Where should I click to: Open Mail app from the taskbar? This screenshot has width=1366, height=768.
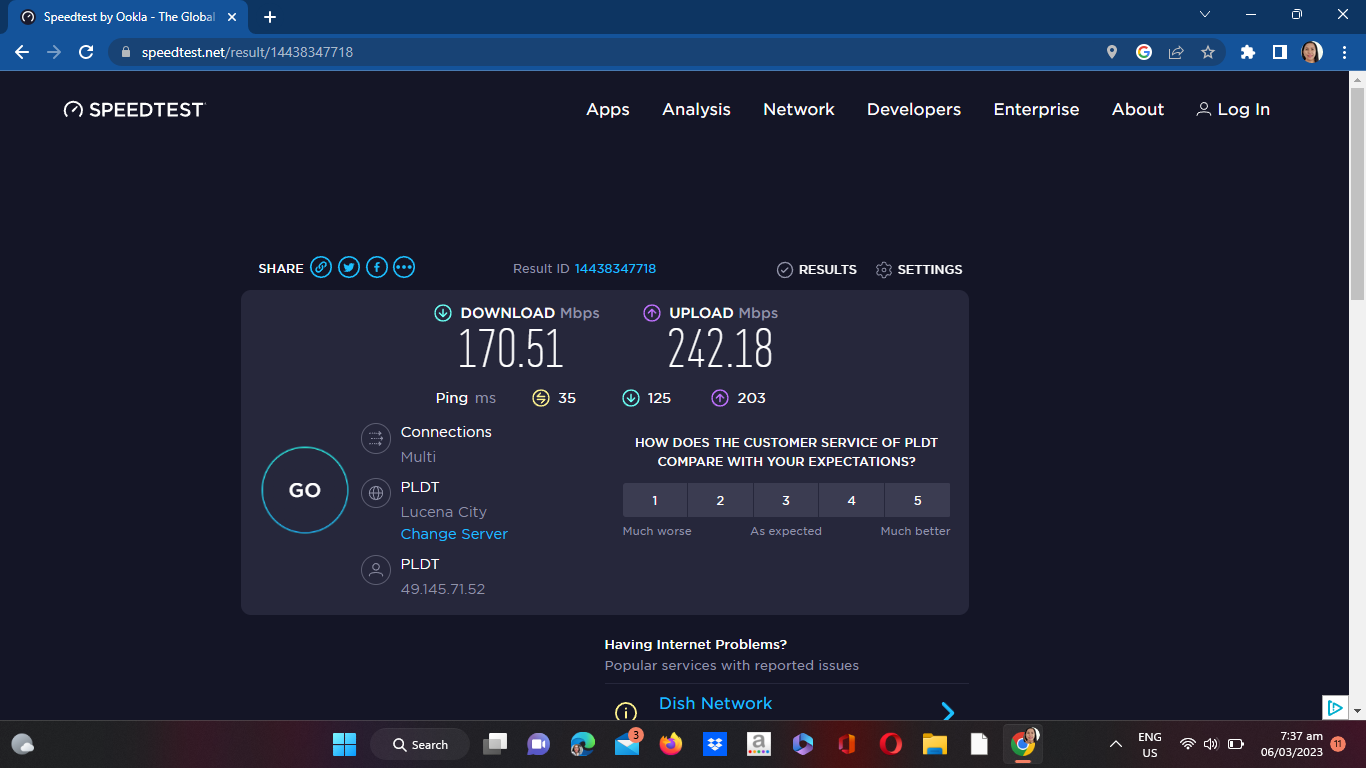pos(627,744)
